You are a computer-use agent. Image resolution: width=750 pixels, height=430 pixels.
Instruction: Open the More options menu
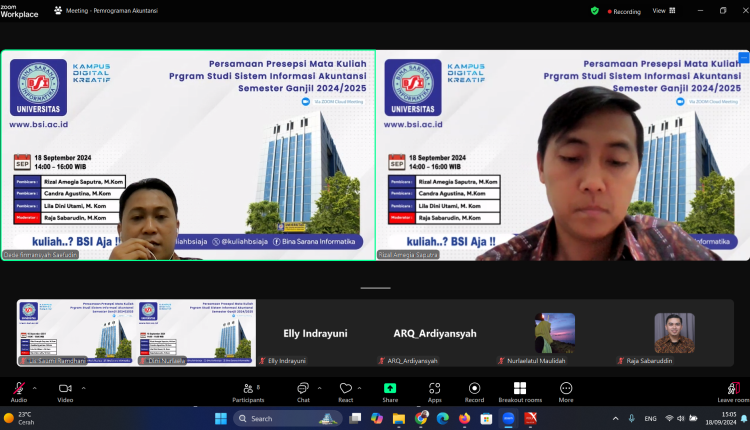[566, 392]
